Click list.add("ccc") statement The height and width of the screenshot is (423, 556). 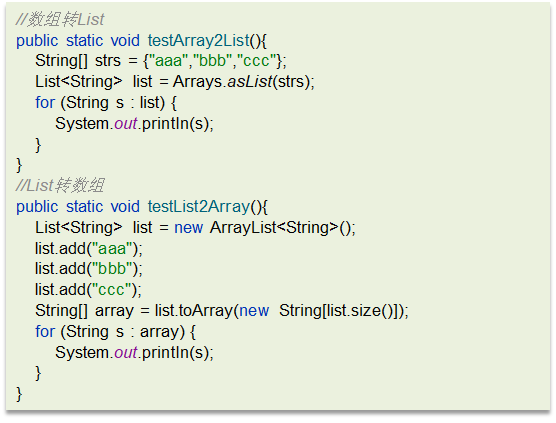coord(88,290)
